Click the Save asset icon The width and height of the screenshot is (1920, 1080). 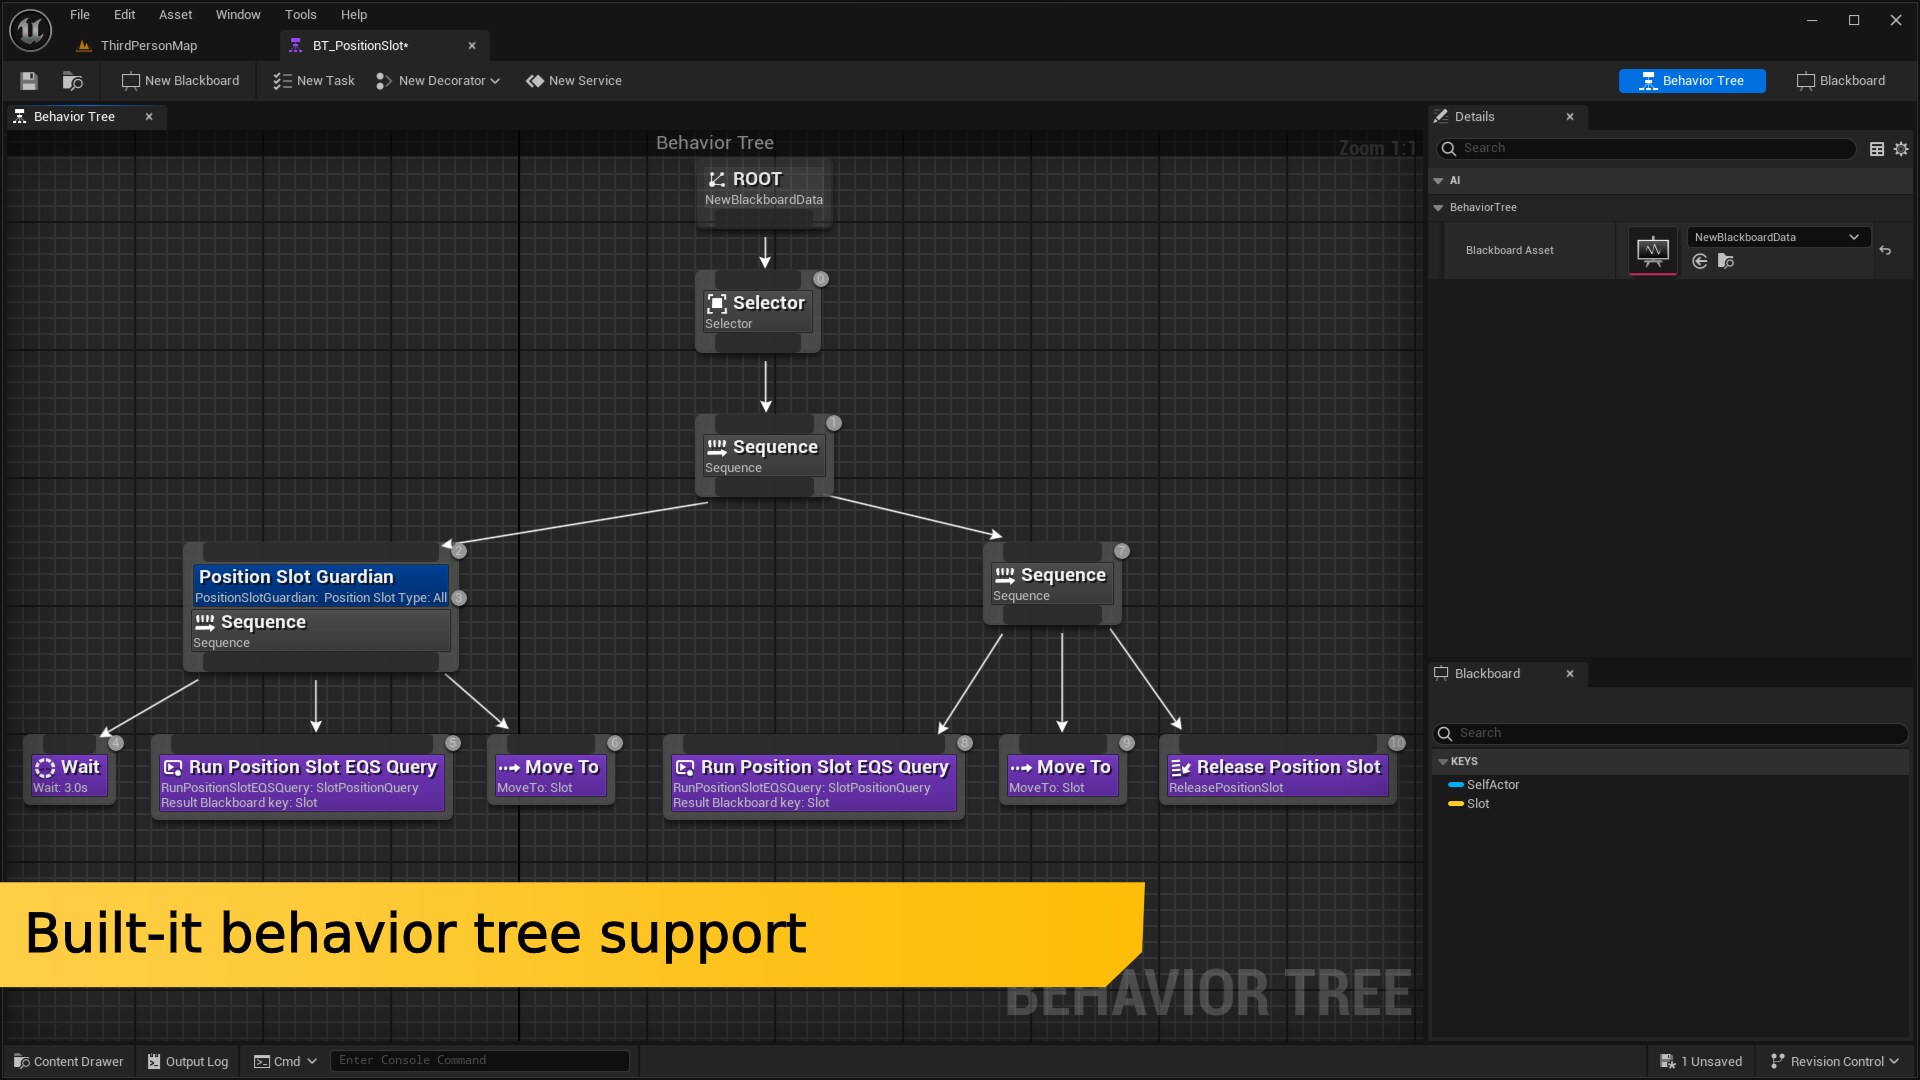point(29,81)
